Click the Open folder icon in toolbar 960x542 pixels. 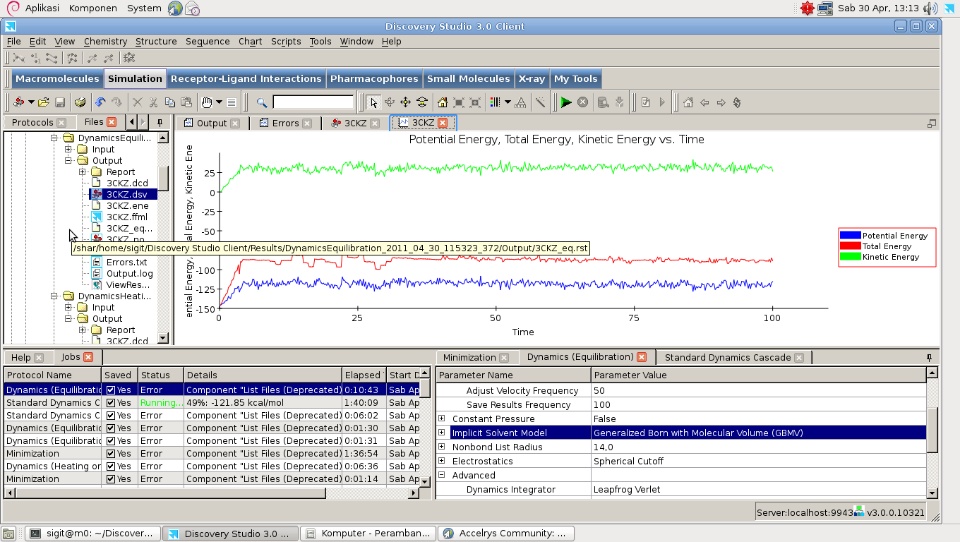[x=44, y=102]
